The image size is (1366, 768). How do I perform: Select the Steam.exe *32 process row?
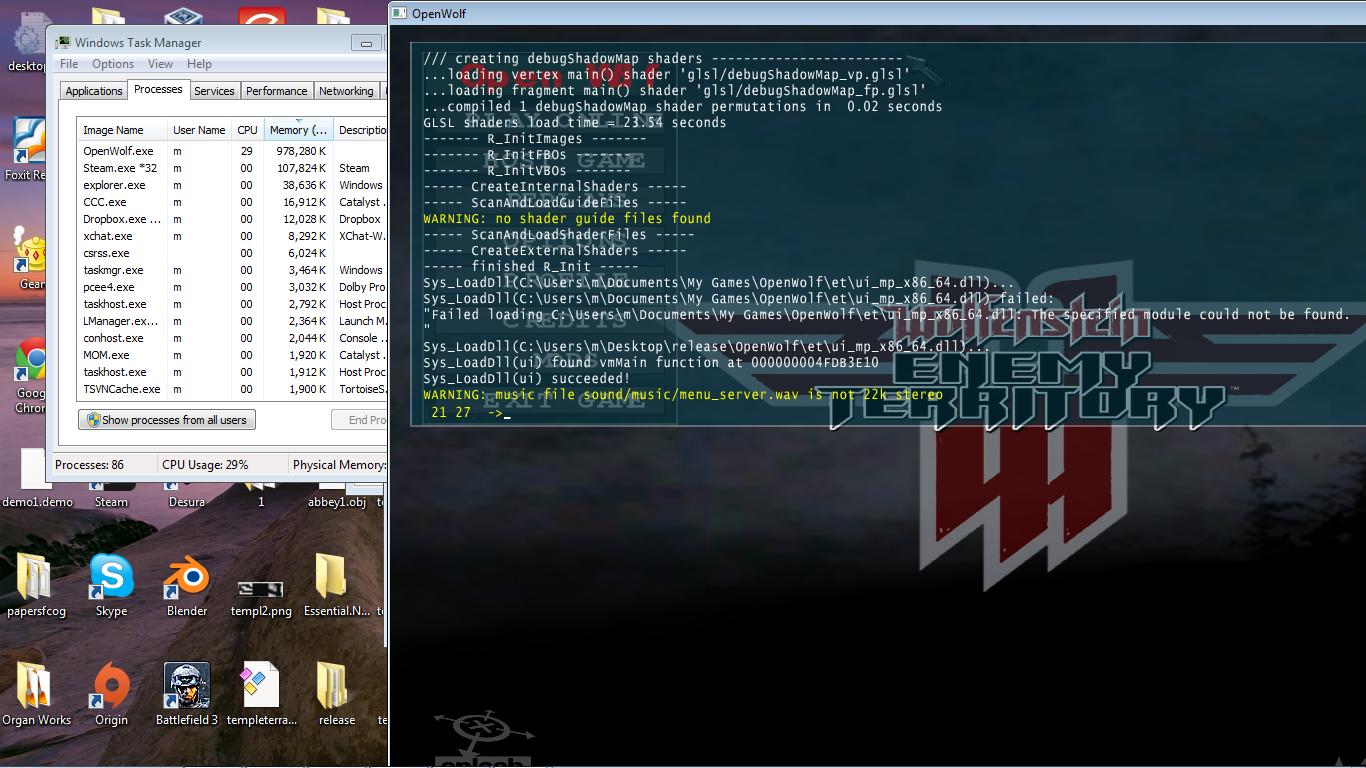232,168
